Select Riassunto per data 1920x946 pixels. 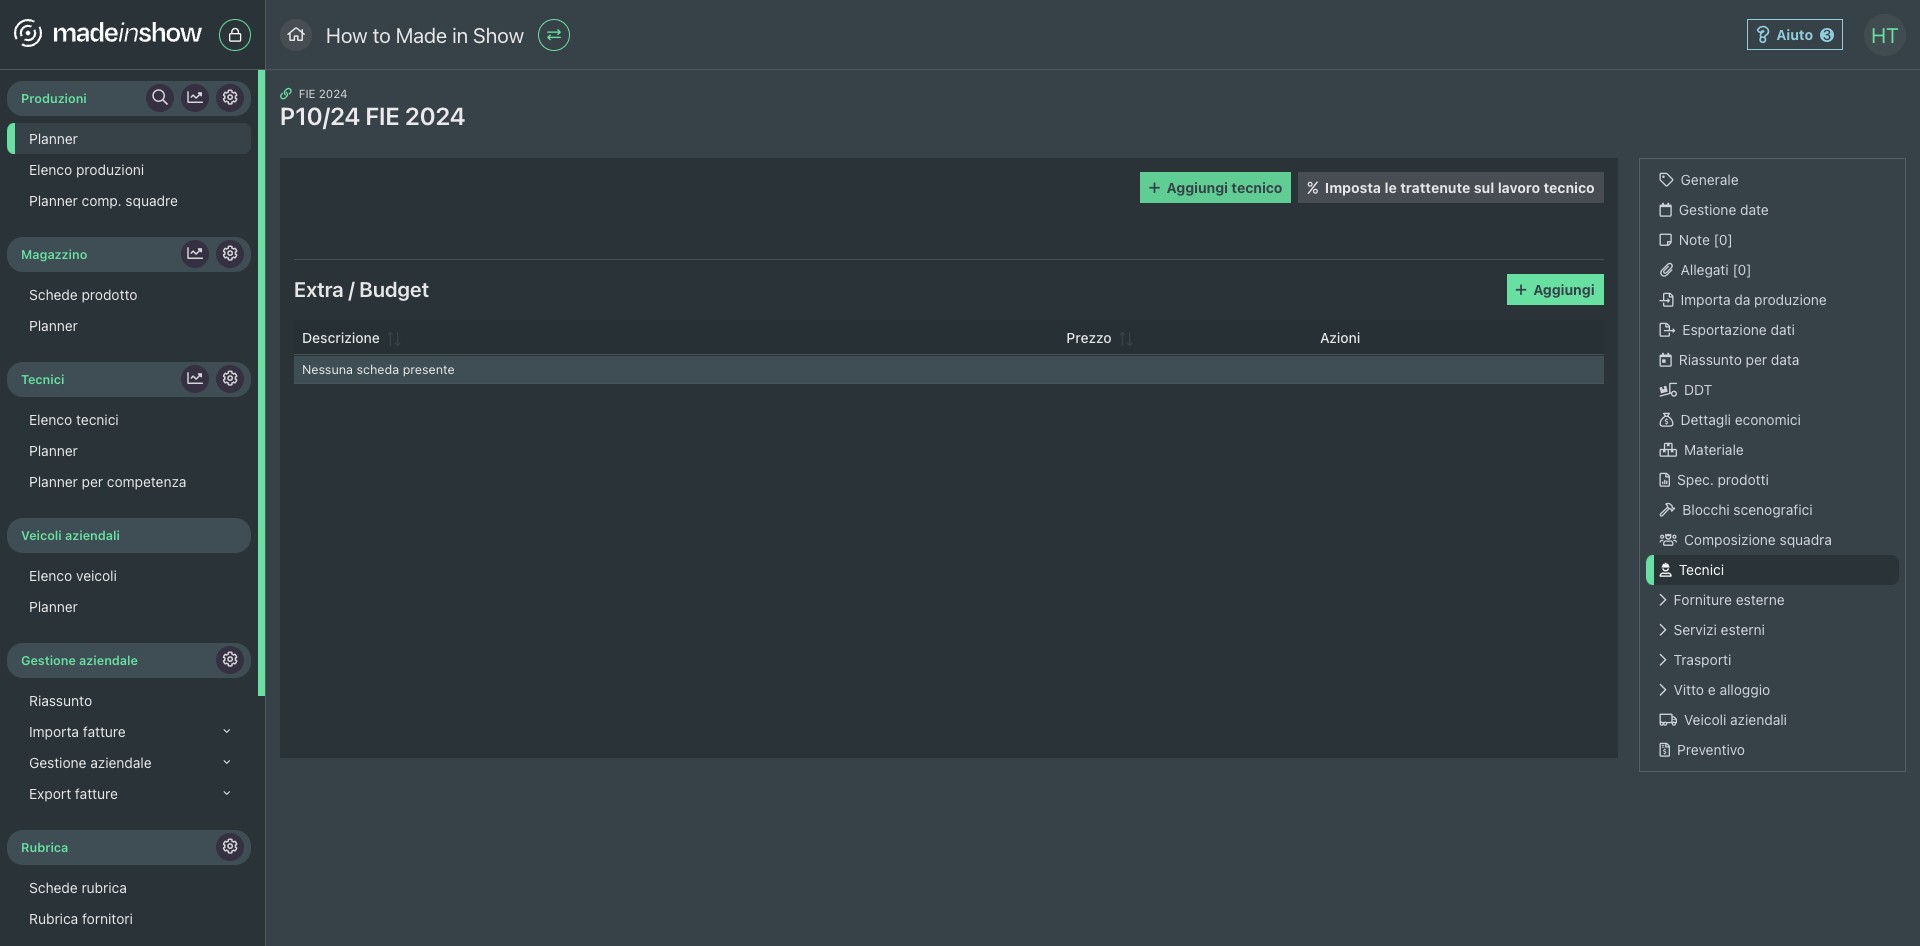coord(1729,360)
